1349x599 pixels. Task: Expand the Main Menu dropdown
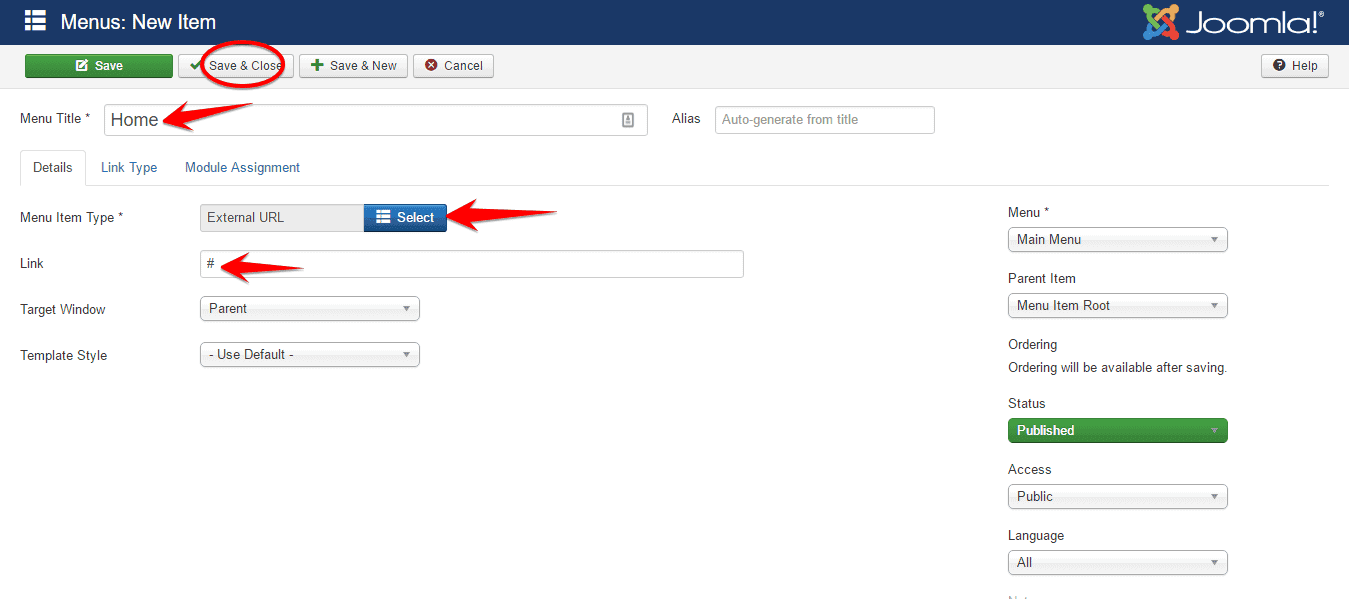click(1117, 240)
